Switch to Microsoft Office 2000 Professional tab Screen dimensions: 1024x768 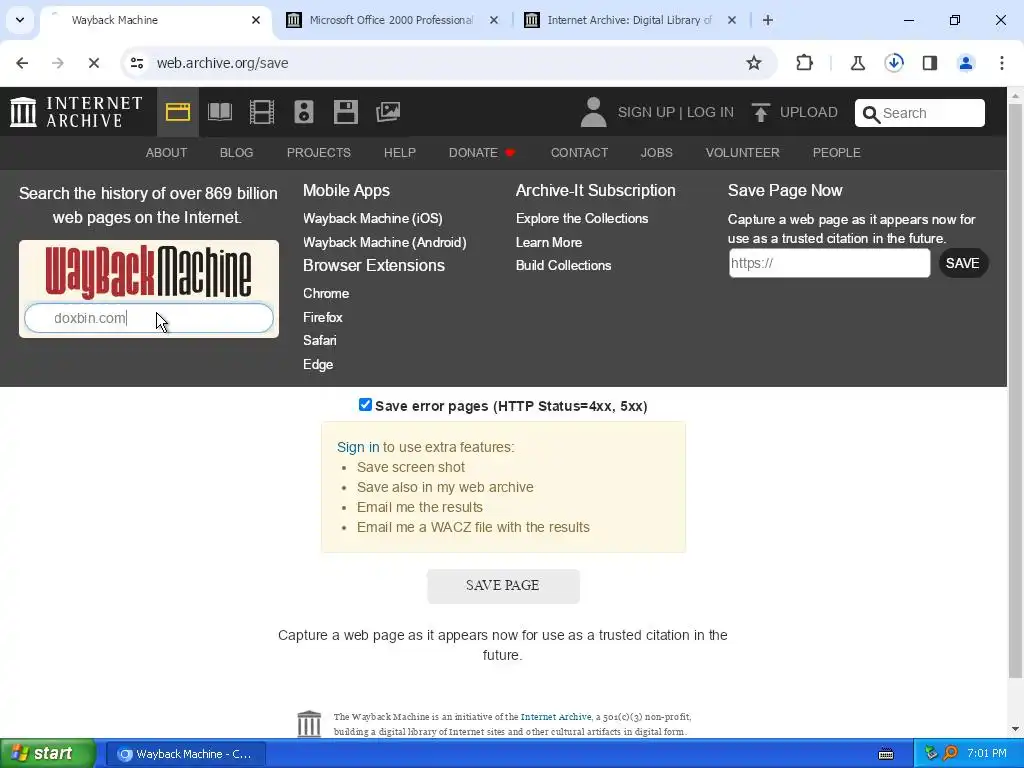pos(392,20)
